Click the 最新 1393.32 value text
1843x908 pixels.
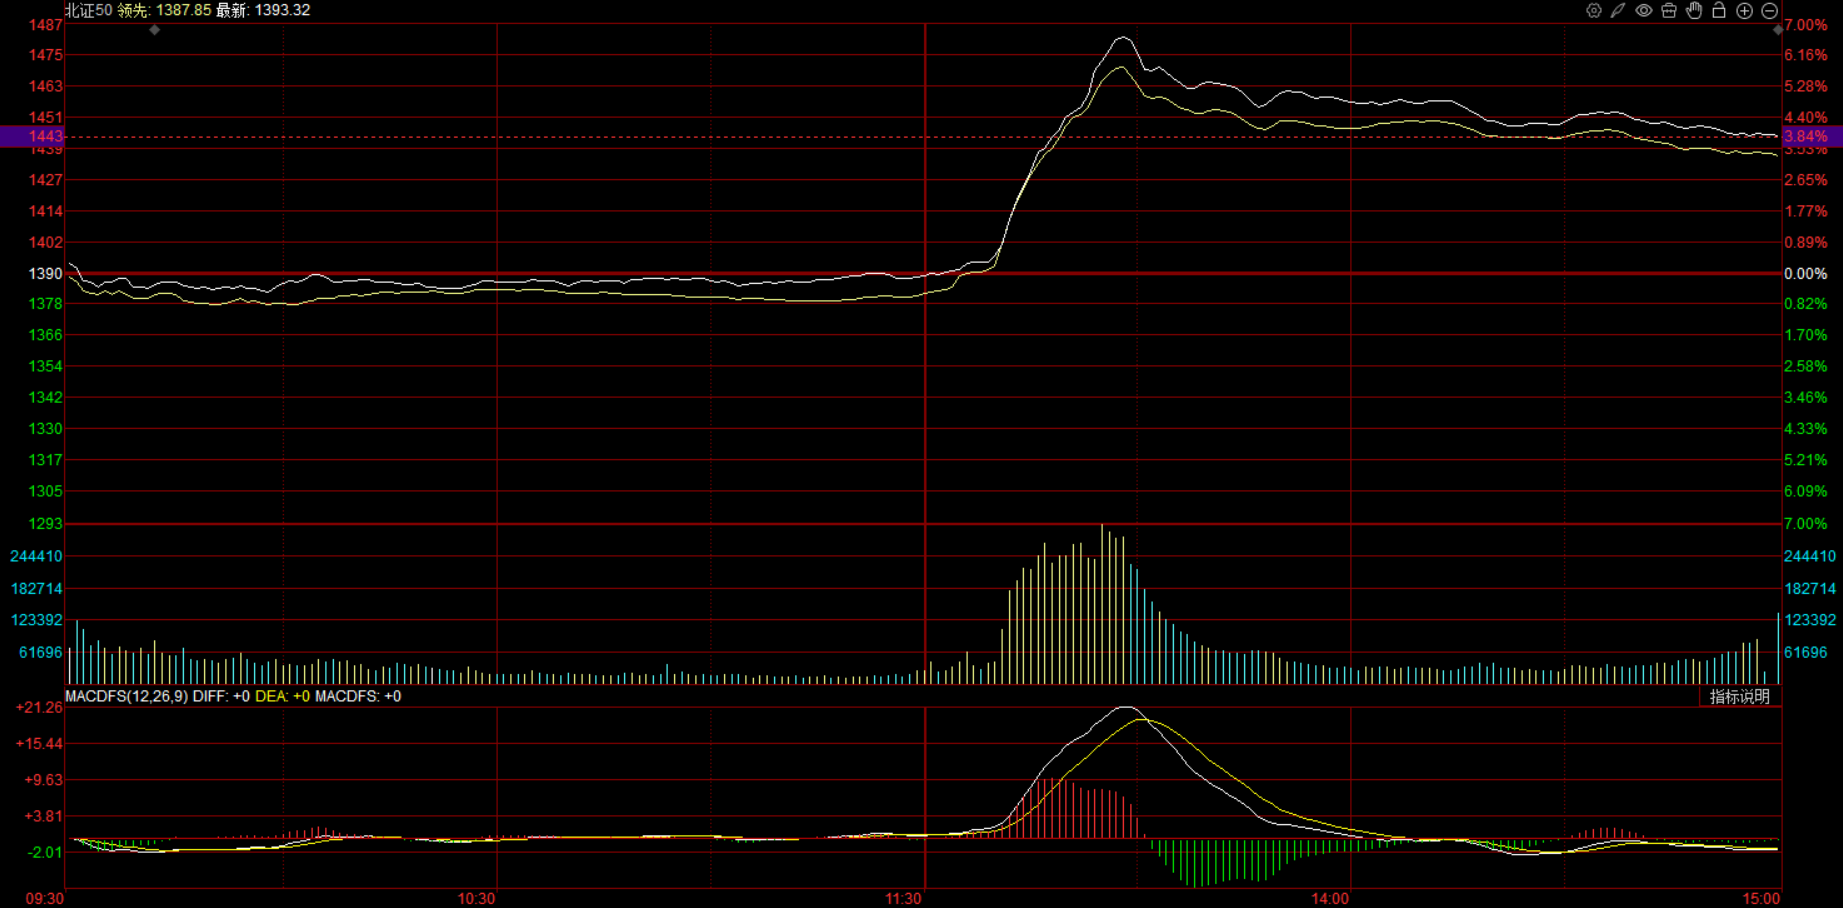click(x=263, y=10)
